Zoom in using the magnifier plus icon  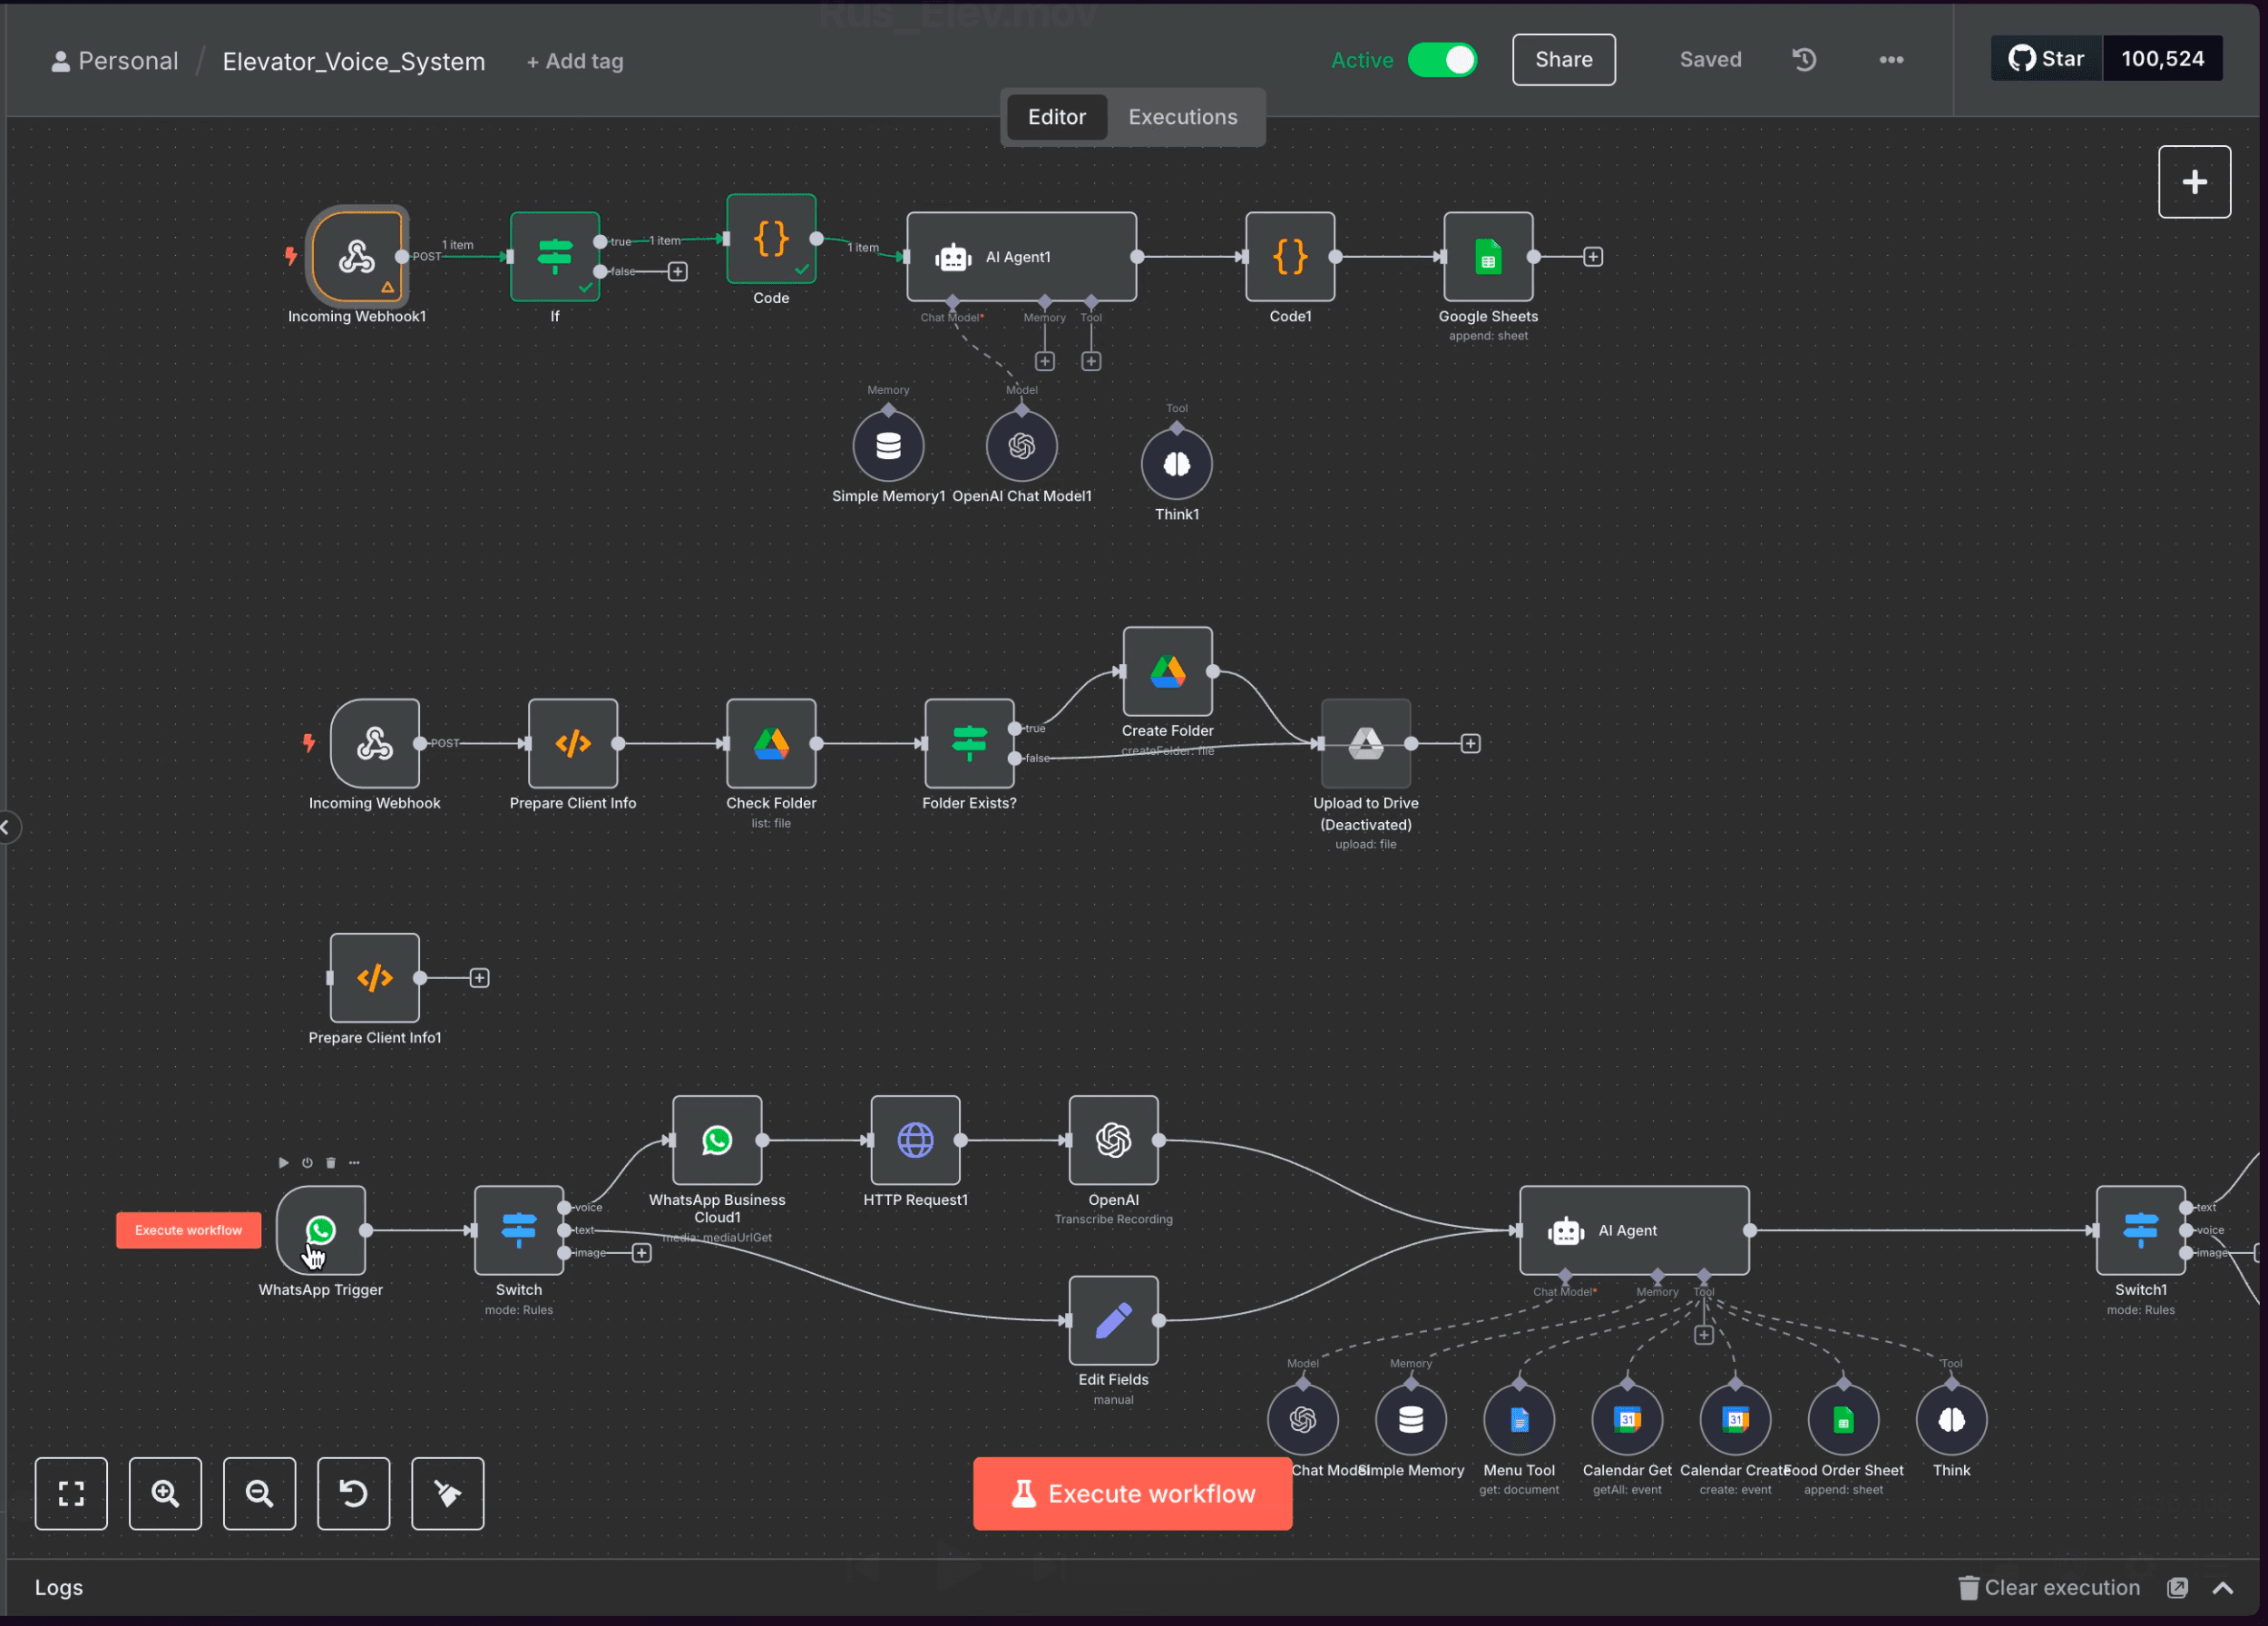point(165,1494)
